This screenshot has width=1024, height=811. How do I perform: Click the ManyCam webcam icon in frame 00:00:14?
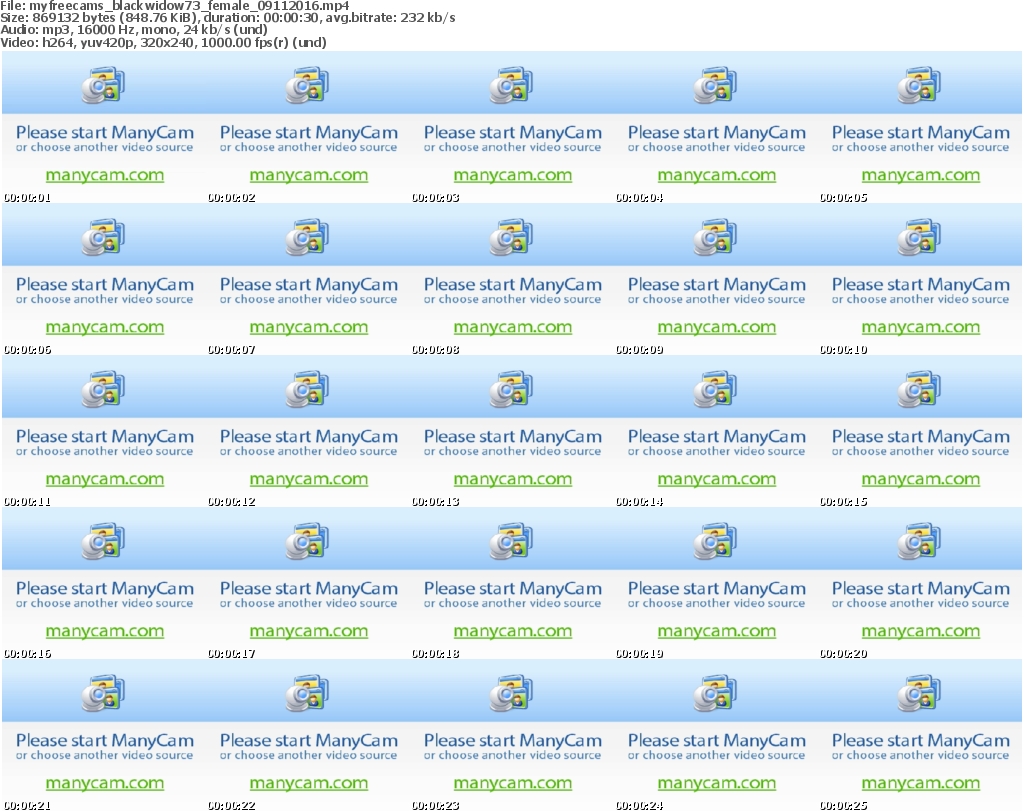715,389
